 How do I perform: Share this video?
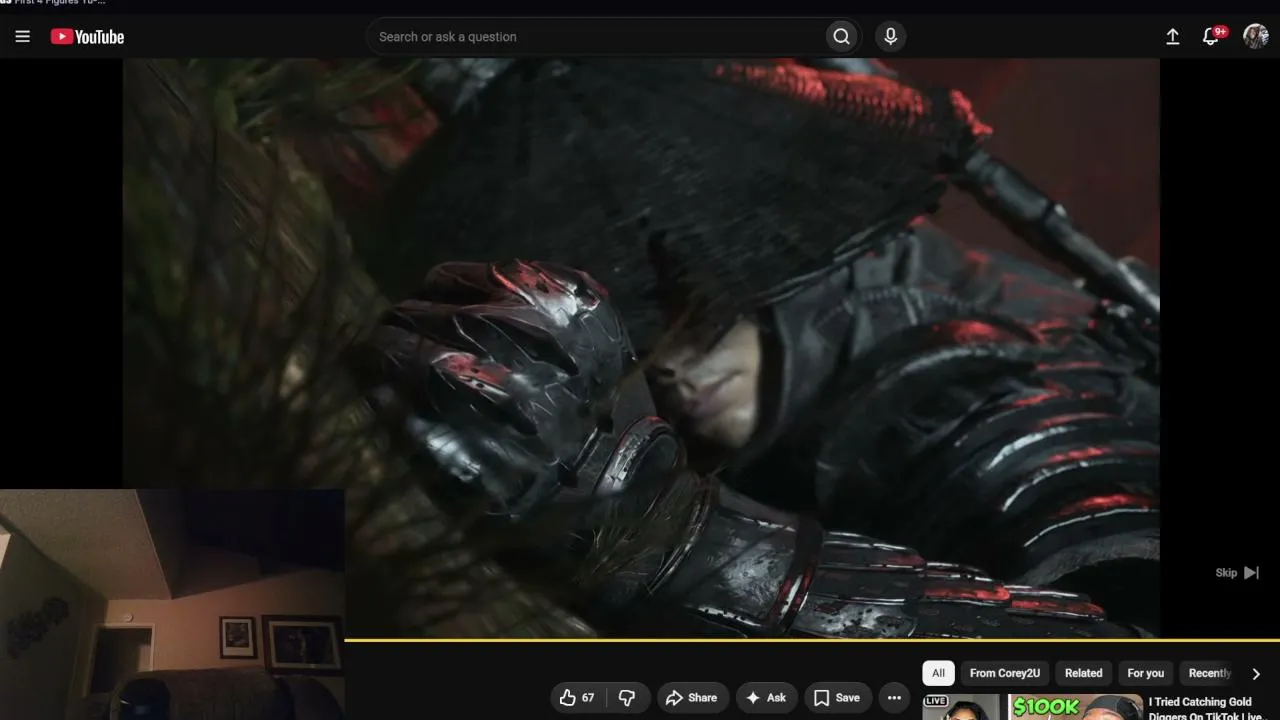tap(691, 698)
